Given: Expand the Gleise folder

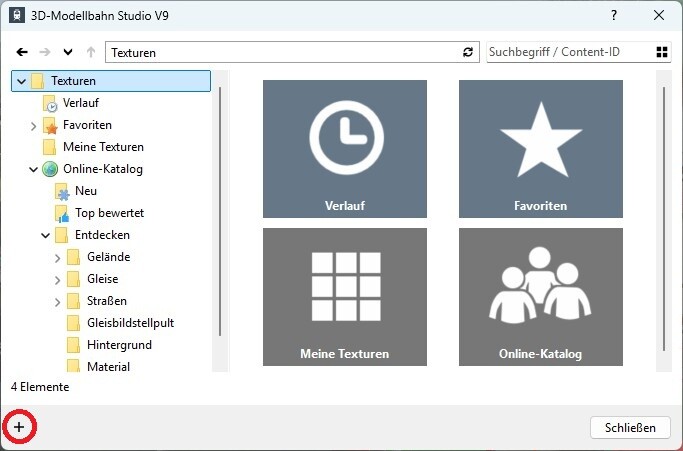Looking at the screenshot, I should click(x=57, y=280).
